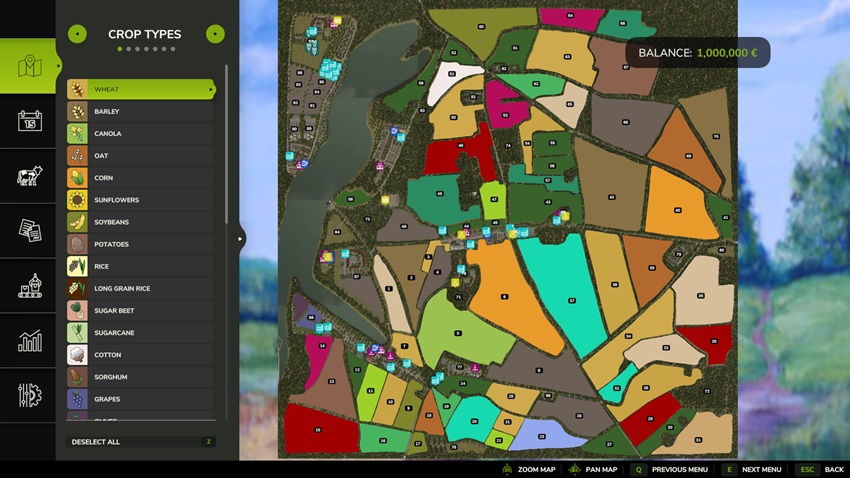Collapse the side panel with arrow tab
The width and height of the screenshot is (850, 478).
point(242,238)
